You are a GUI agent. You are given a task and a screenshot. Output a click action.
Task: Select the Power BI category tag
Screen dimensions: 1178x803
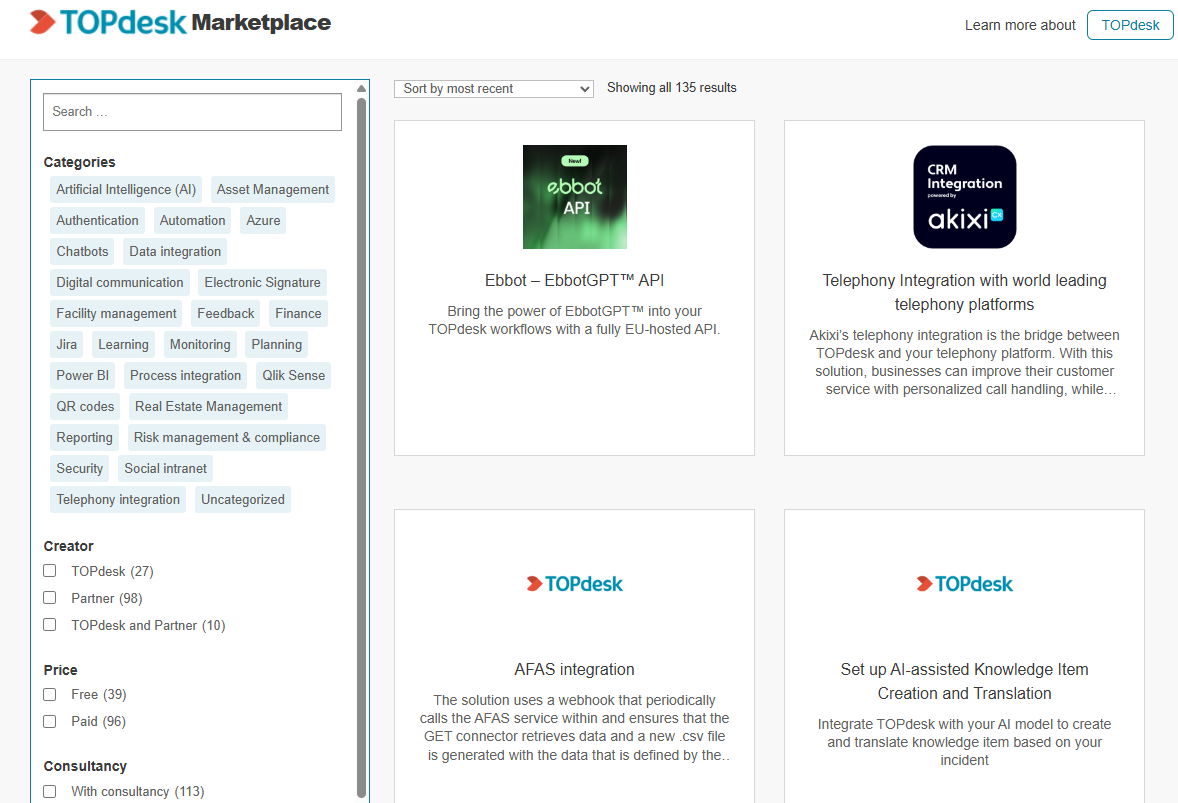83,375
